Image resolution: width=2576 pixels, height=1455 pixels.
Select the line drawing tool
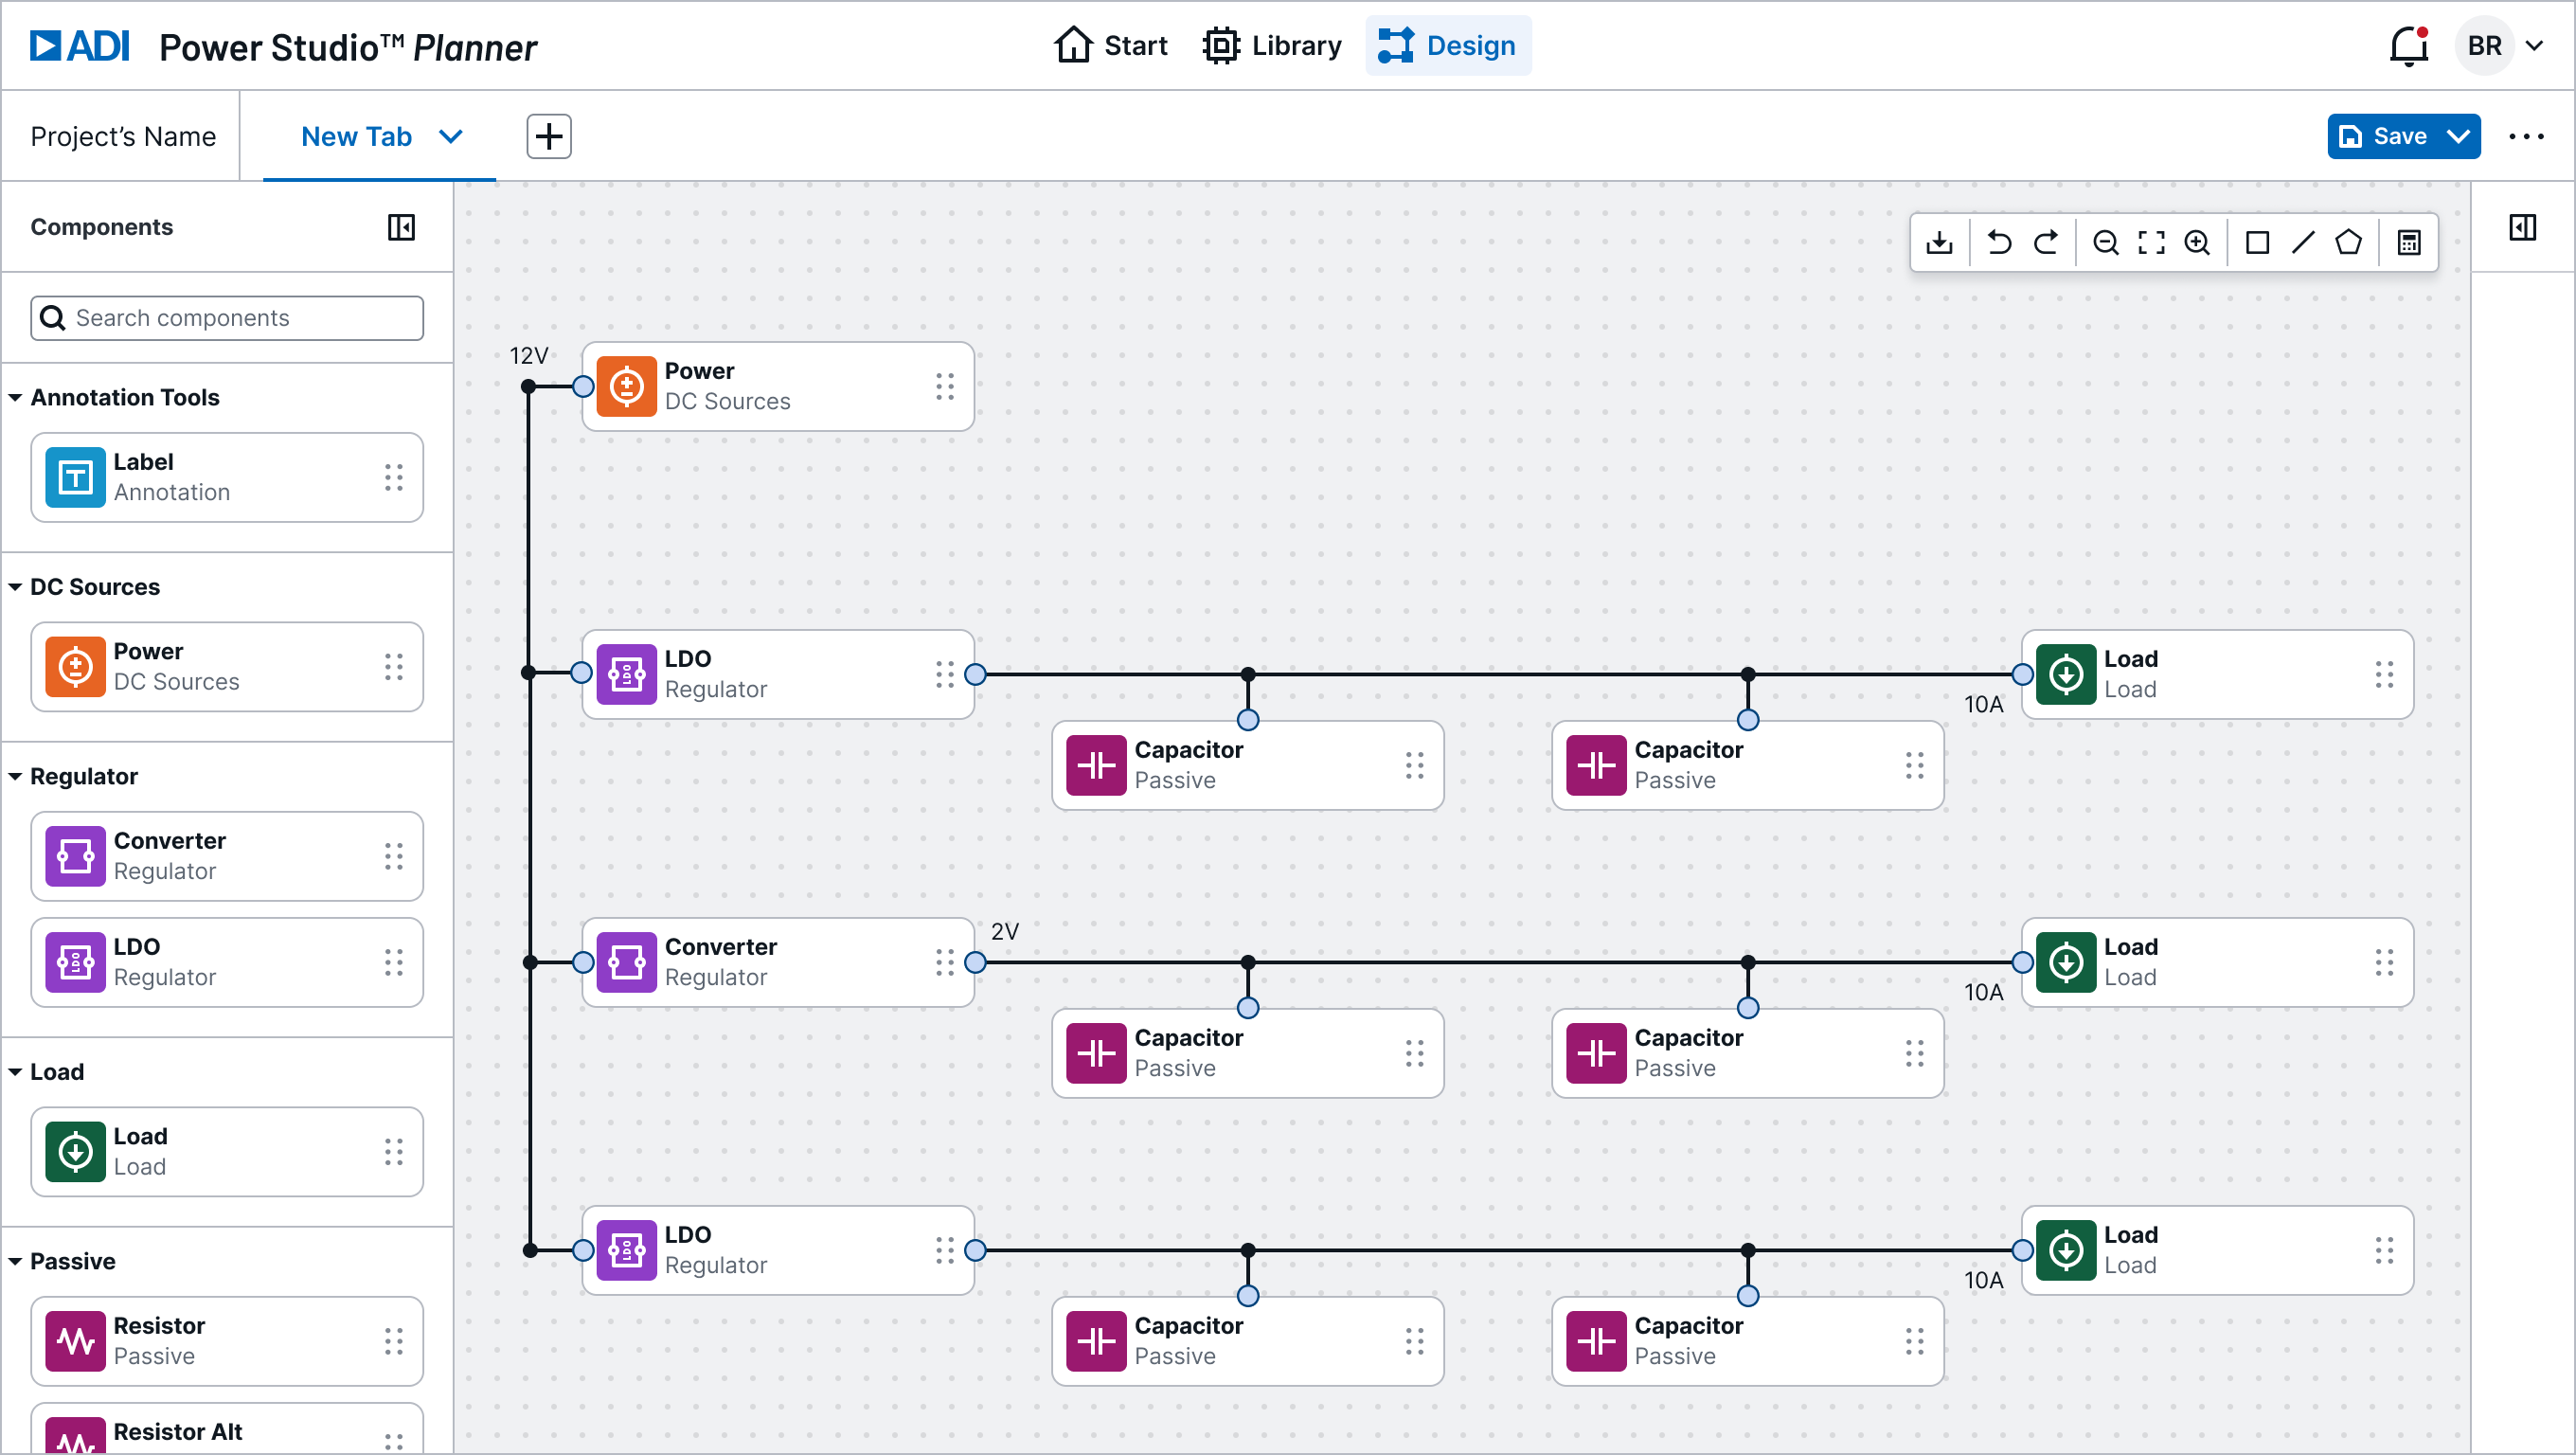pyautogui.click(x=2303, y=243)
